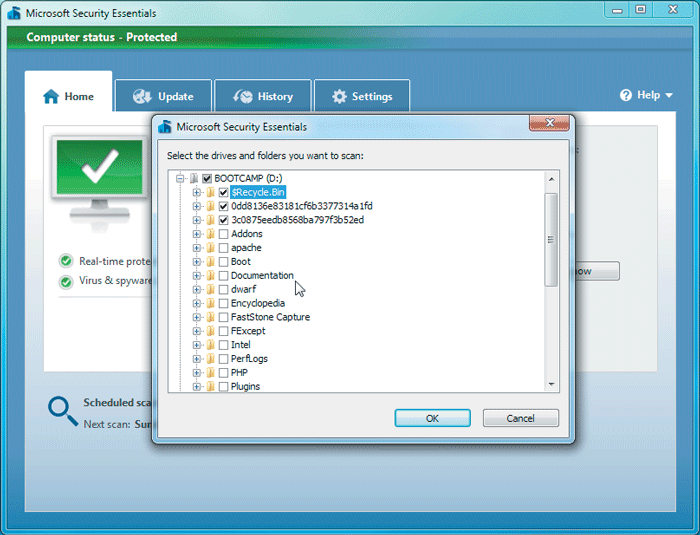Image resolution: width=700 pixels, height=535 pixels.
Task: Uncheck the 3c0875eedb8568ba797f3b52ed checkbox
Action: 224,220
